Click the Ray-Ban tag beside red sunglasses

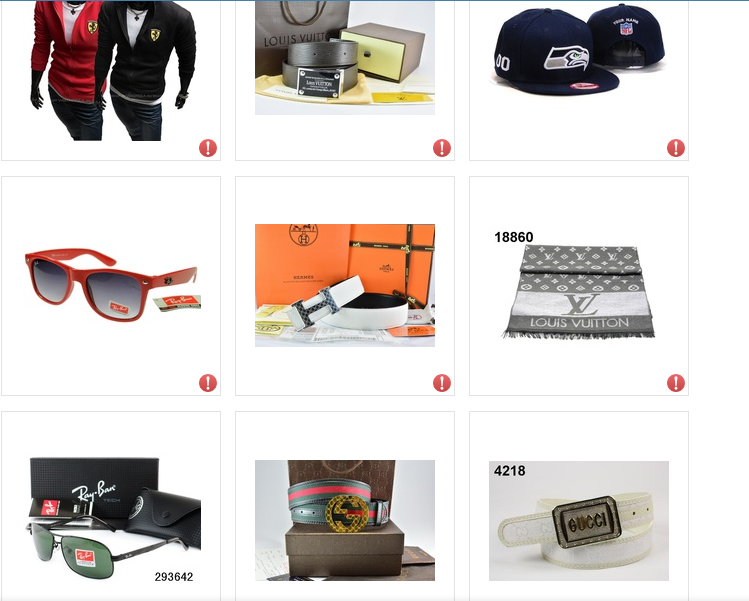[x=177, y=302]
